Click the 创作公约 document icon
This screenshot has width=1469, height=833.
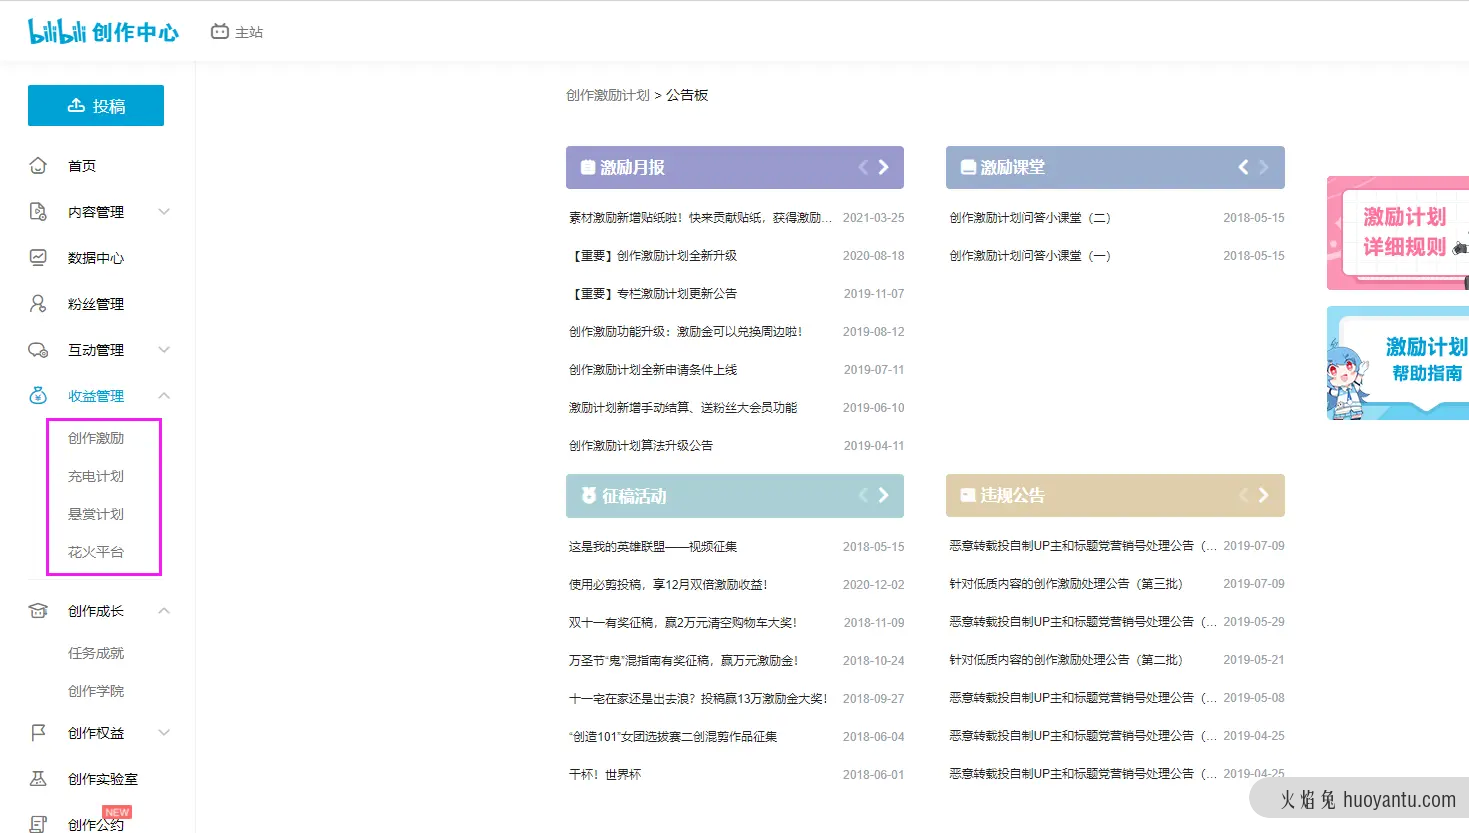[x=38, y=824]
